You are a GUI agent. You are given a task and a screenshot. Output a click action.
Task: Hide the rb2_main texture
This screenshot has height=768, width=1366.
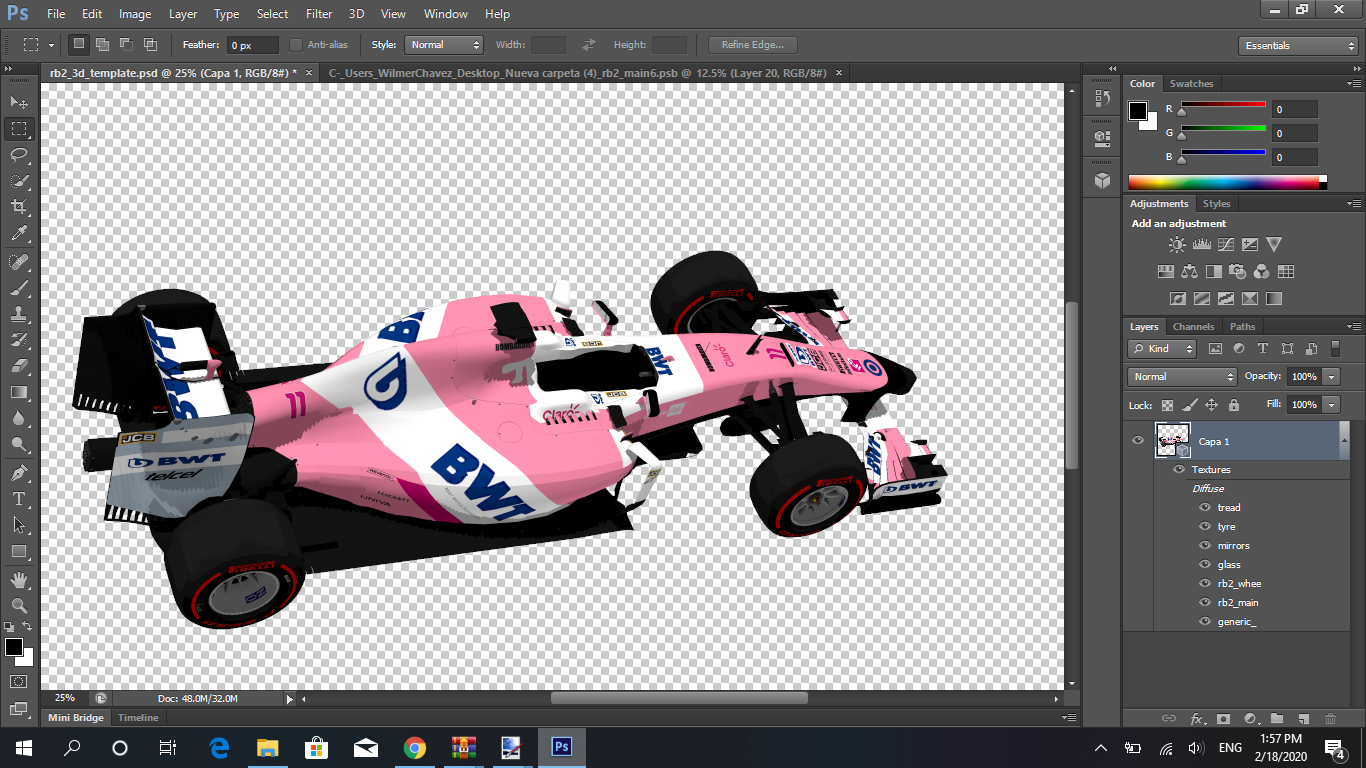point(1205,602)
